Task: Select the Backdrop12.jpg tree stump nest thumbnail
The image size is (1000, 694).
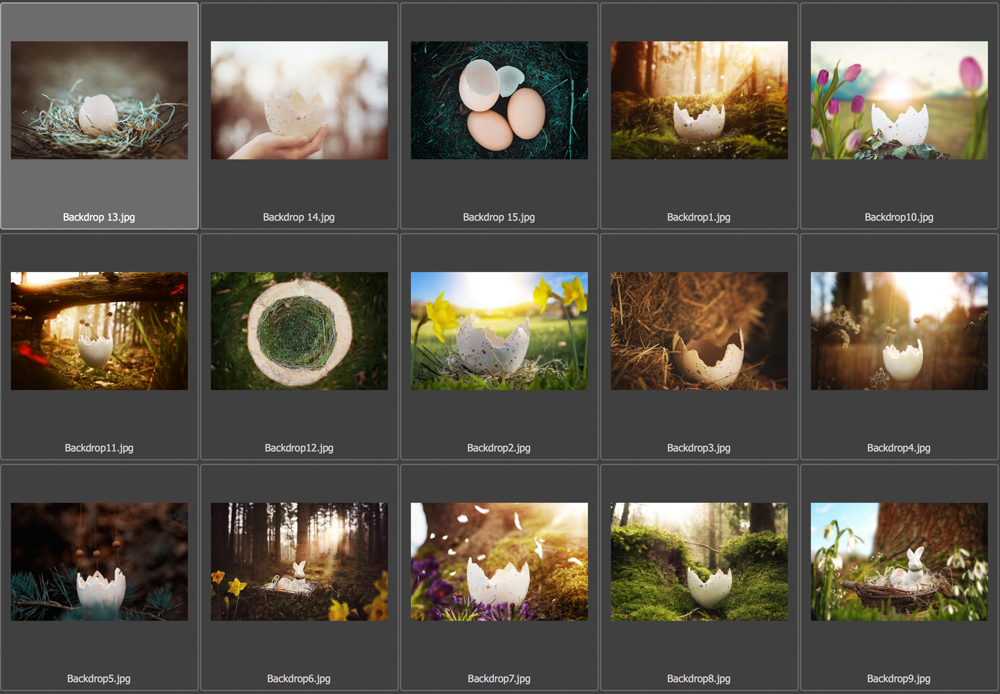Action: tap(299, 331)
